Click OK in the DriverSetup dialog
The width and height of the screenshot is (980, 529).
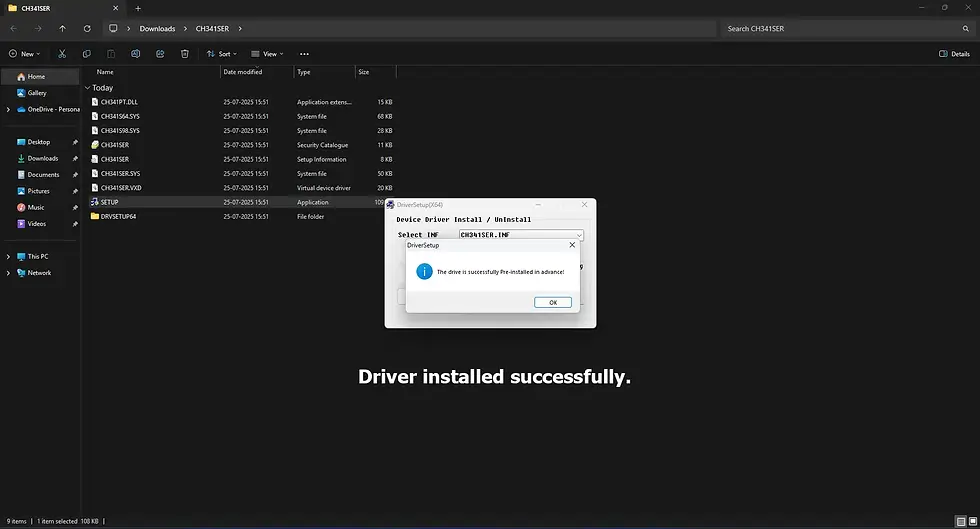pyautogui.click(x=553, y=302)
